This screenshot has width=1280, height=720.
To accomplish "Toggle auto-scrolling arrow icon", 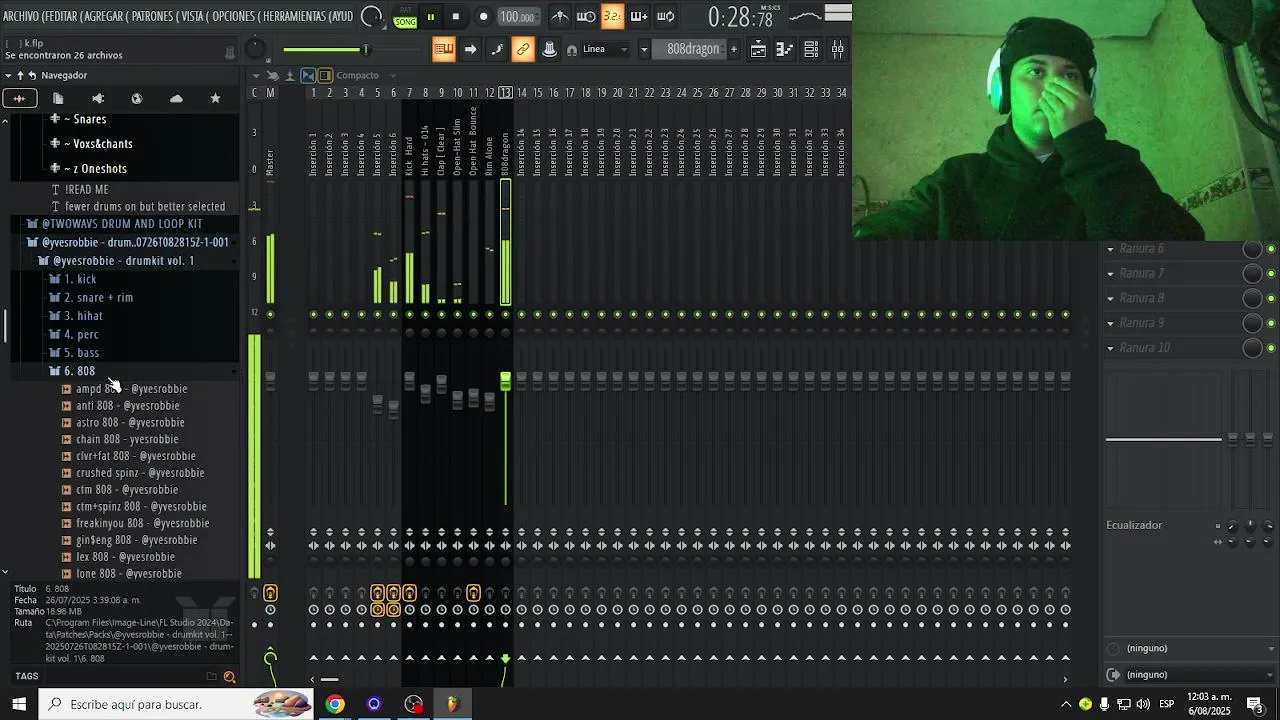I will click(x=470, y=49).
